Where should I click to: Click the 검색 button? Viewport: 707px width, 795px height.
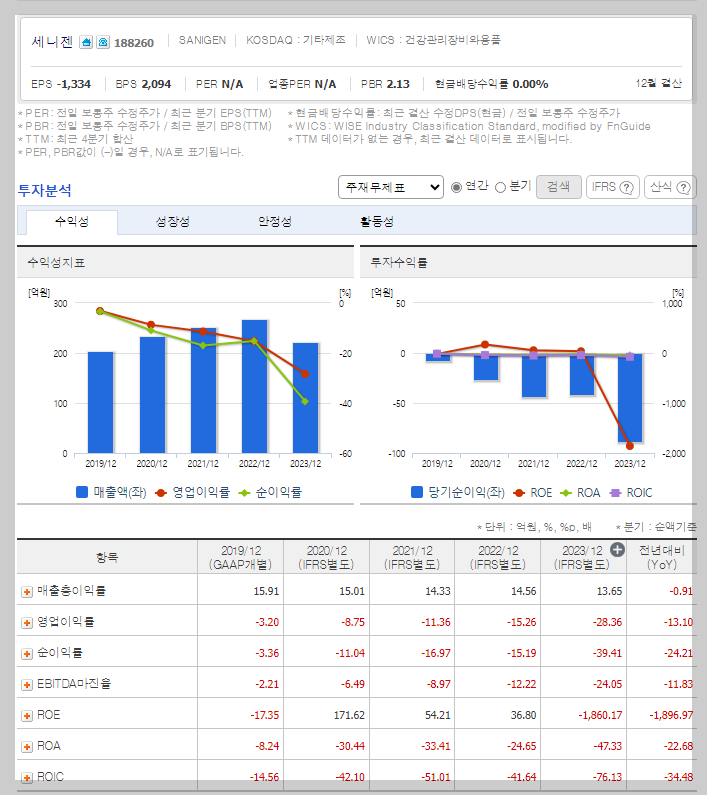tap(558, 187)
